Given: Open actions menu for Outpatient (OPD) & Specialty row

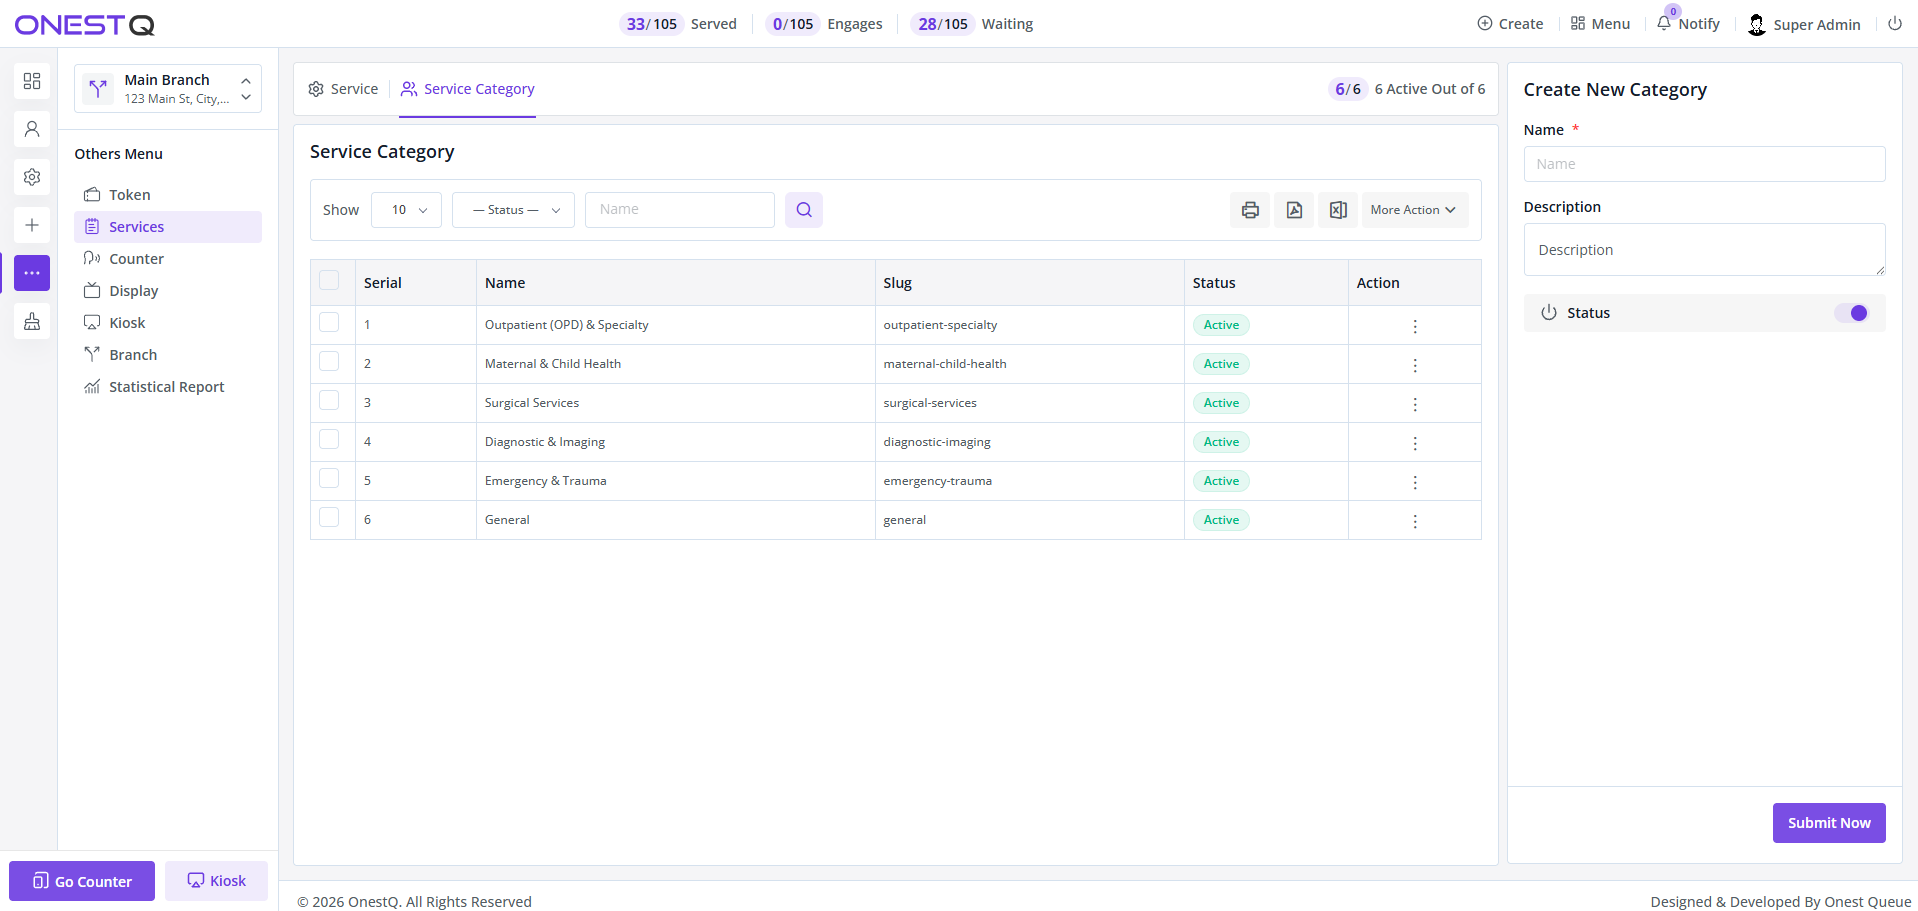Looking at the screenshot, I should click(x=1415, y=326).
